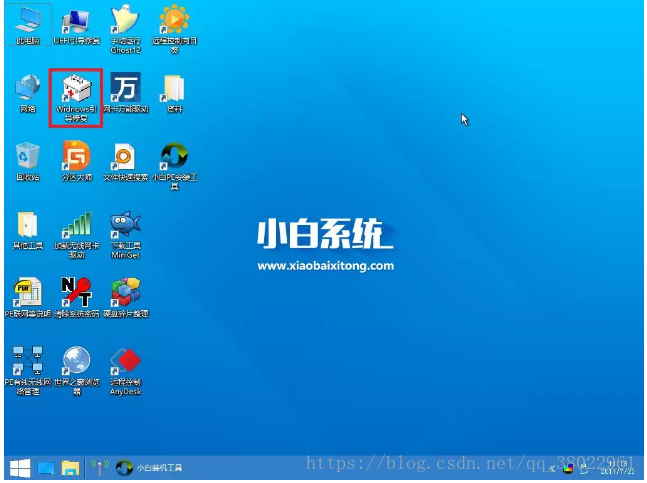Launch 加载无线网卡驱动 signal-bars icon
This screenshot has width=647, height=483.
pyautogui.click(x=77, y=235)
